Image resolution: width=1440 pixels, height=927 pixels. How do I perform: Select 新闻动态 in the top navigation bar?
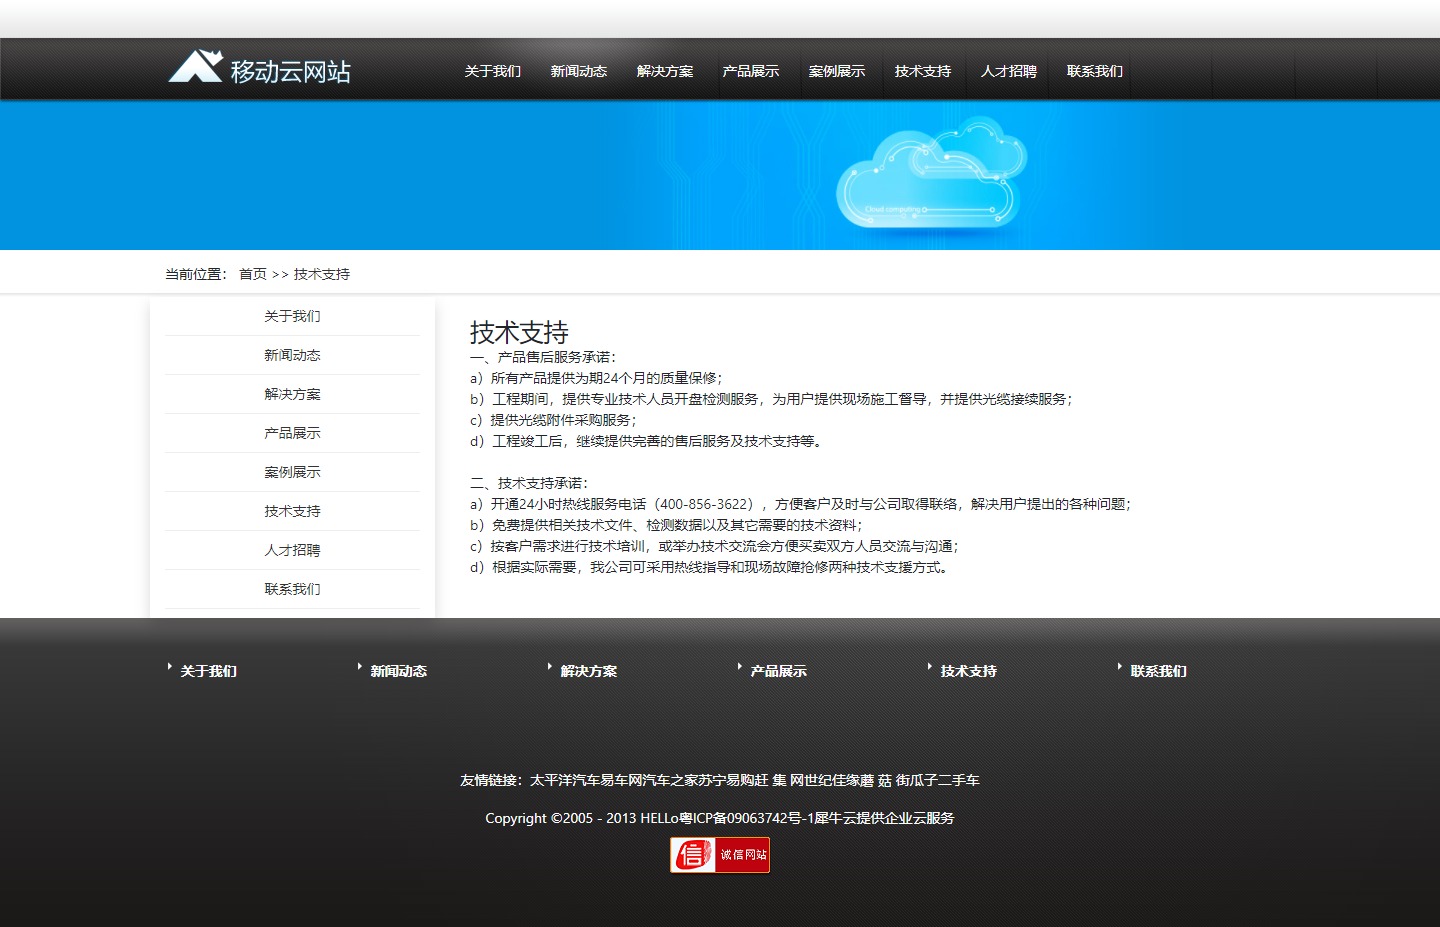(x=578, y=71)
